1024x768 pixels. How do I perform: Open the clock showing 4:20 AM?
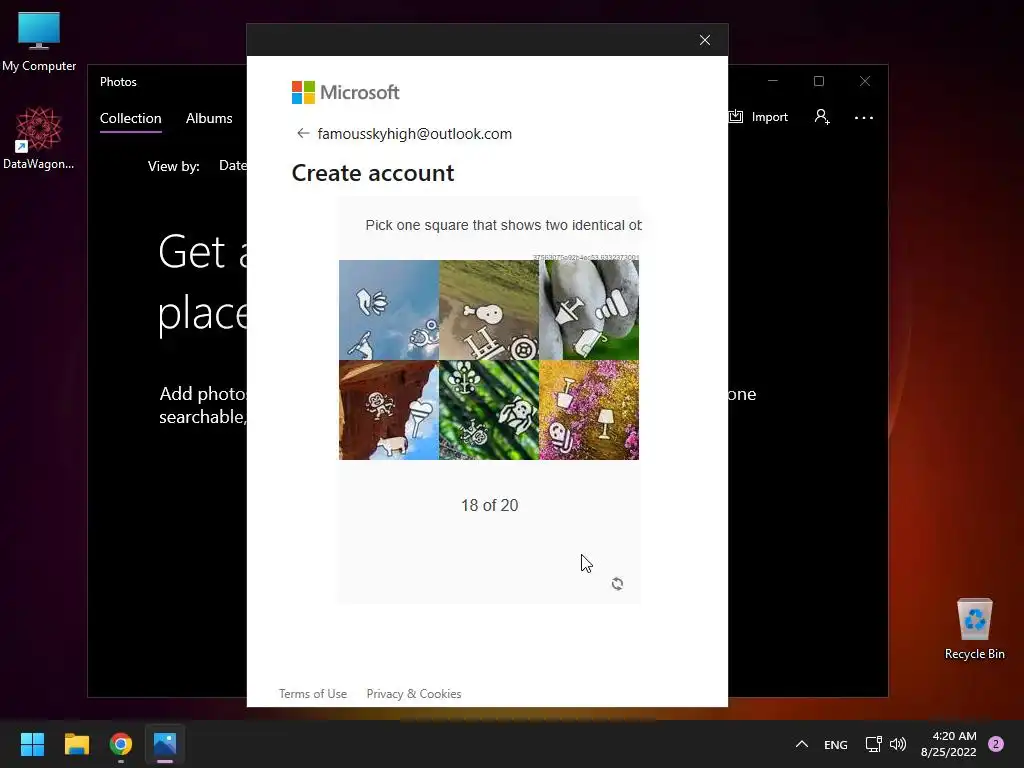948,744
